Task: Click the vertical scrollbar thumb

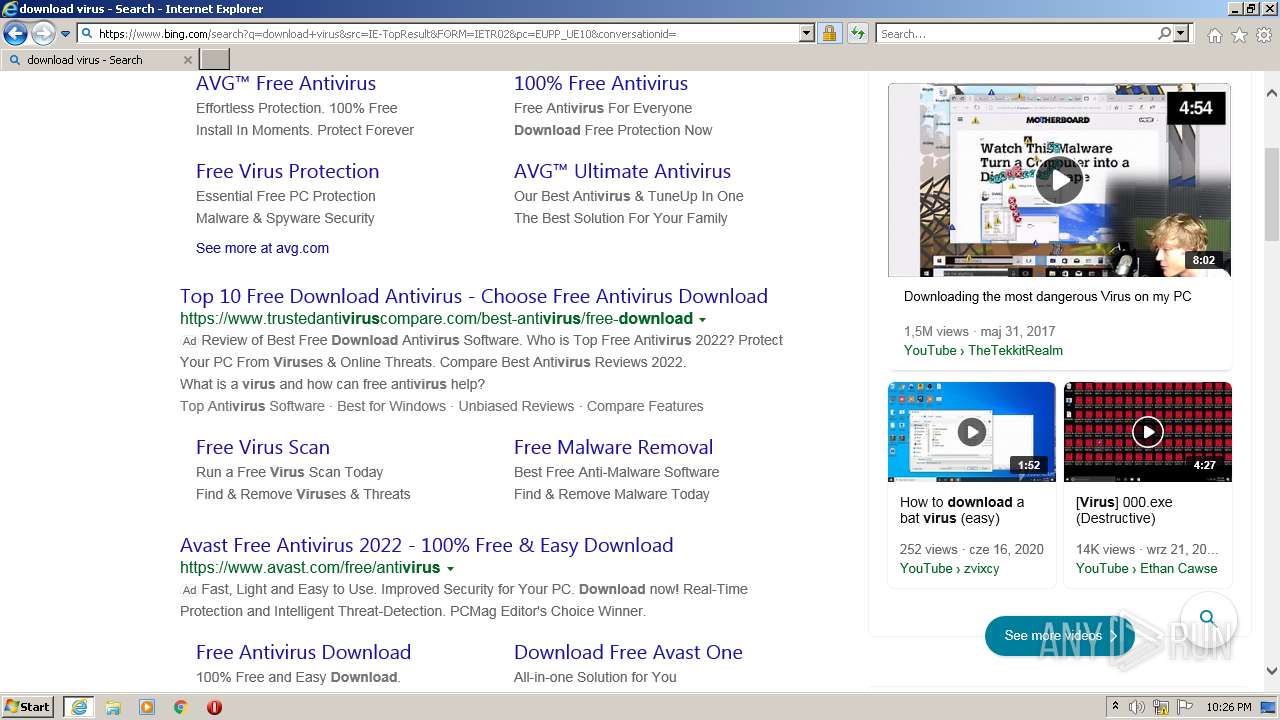Action: pos(1272,194)
